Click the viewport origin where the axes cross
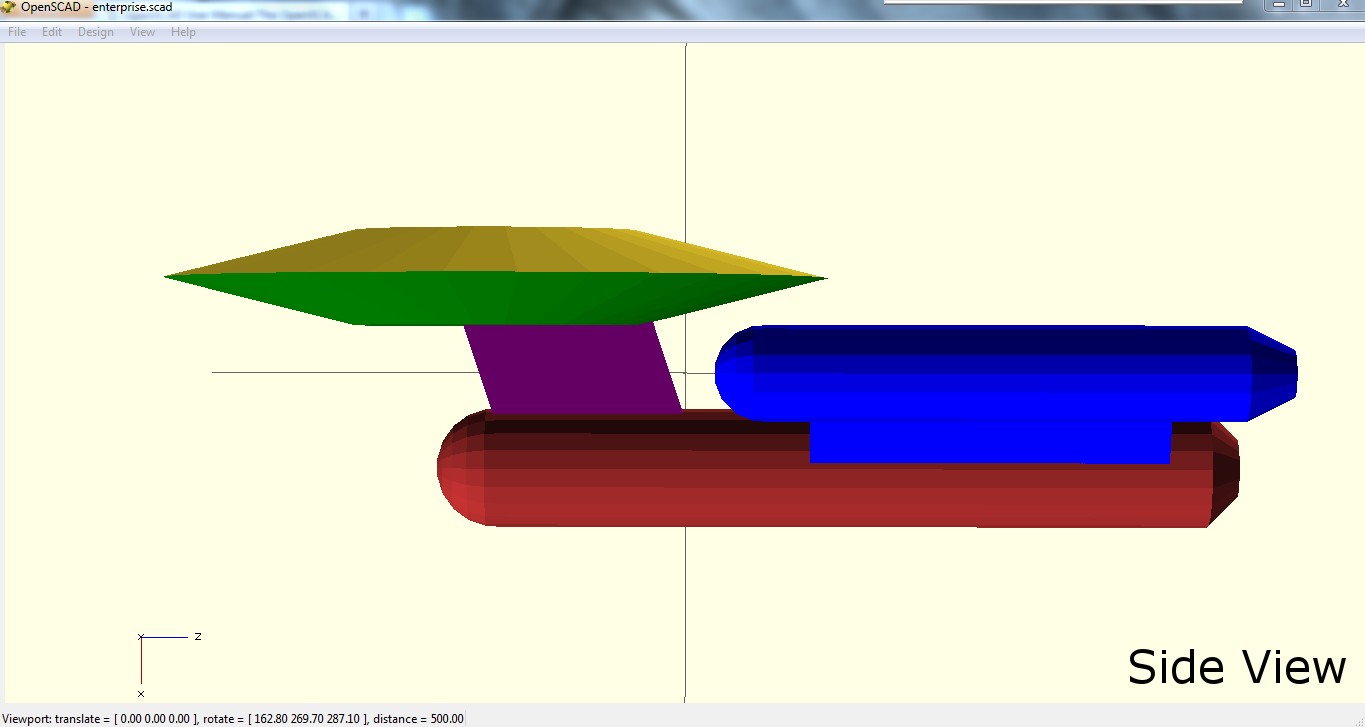The height and width of the screenshot is (727, 1365). [686, 372]
